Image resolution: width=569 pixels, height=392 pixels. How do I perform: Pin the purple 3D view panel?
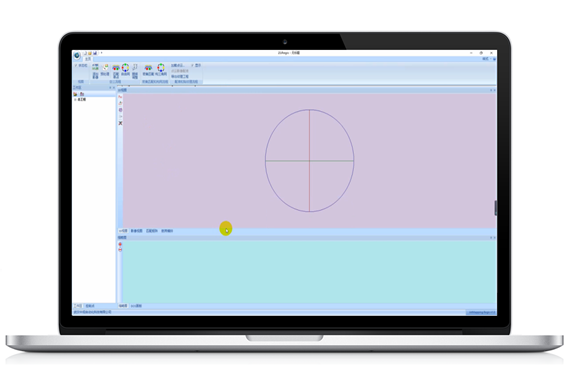(x=491, y=90)
